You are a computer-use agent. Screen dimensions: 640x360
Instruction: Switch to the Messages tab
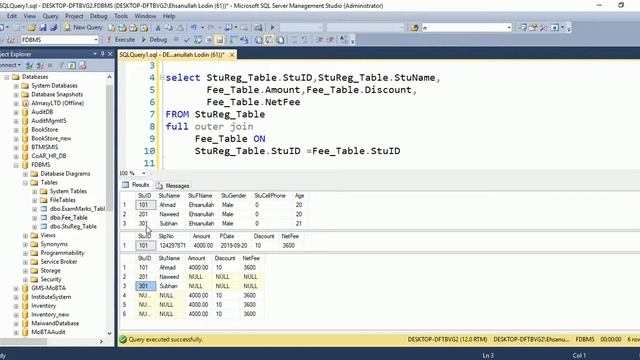coord(173,185)
